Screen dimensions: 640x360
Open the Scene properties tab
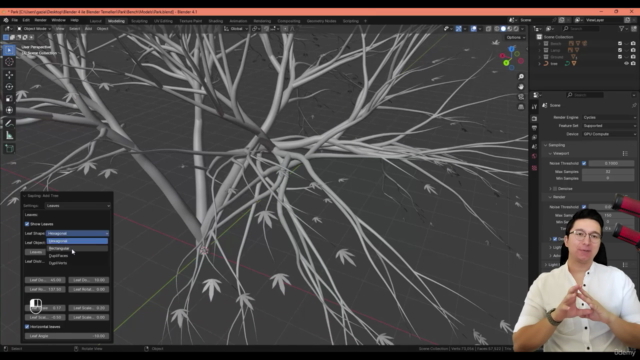click(x=534, y=147)
